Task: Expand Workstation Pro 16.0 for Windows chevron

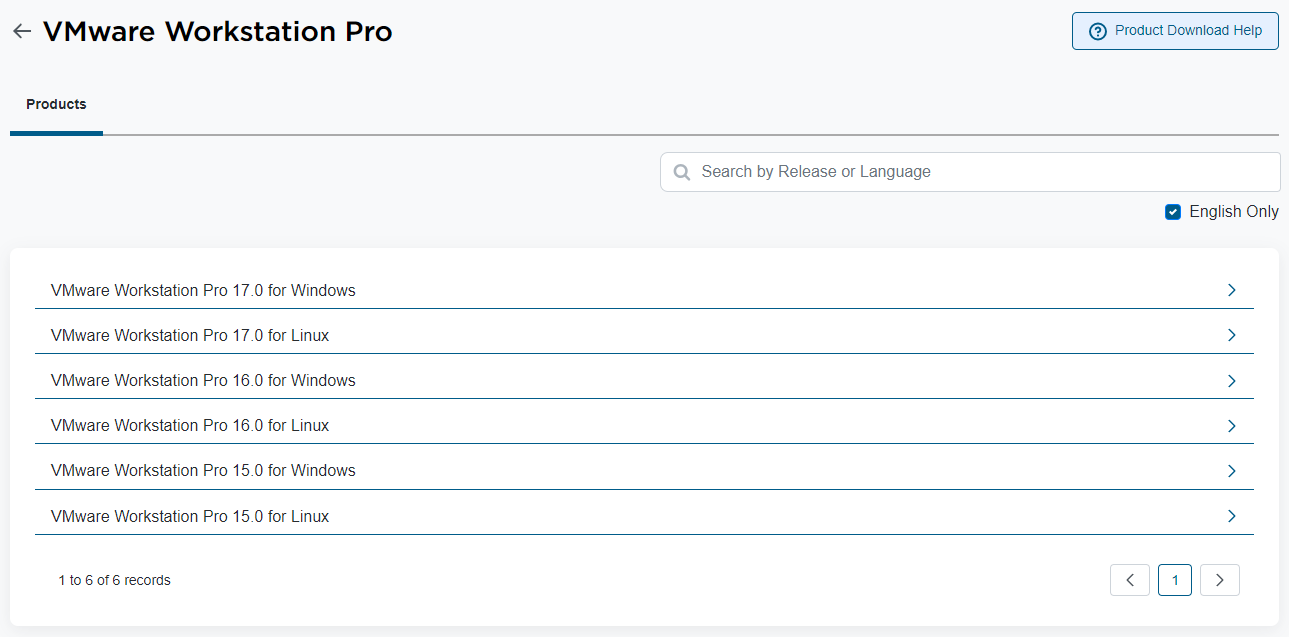Action: click(1232, 381)
